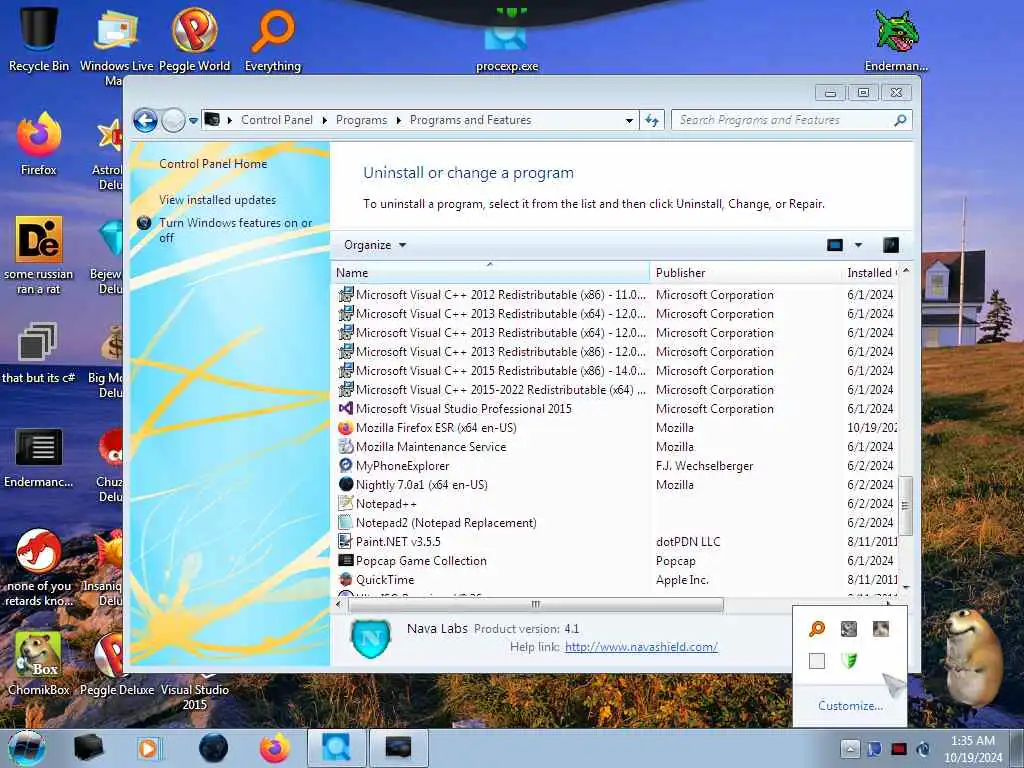Click the green shield tray popup icon

848,660
